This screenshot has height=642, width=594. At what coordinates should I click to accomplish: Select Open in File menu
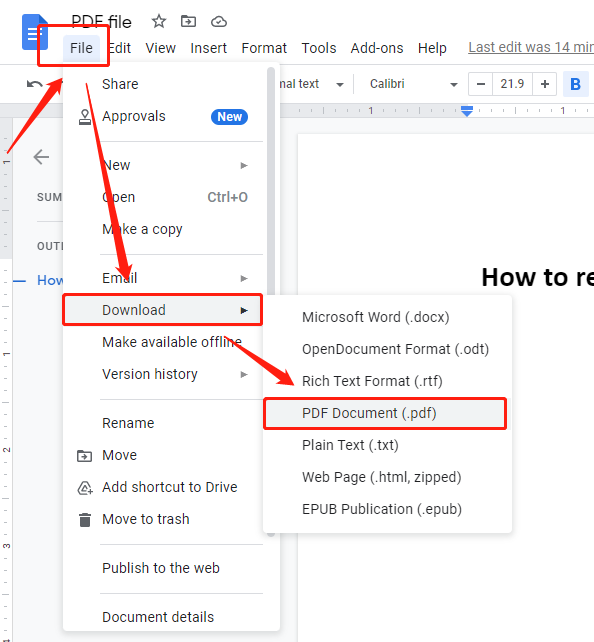(x=163, y=197)
